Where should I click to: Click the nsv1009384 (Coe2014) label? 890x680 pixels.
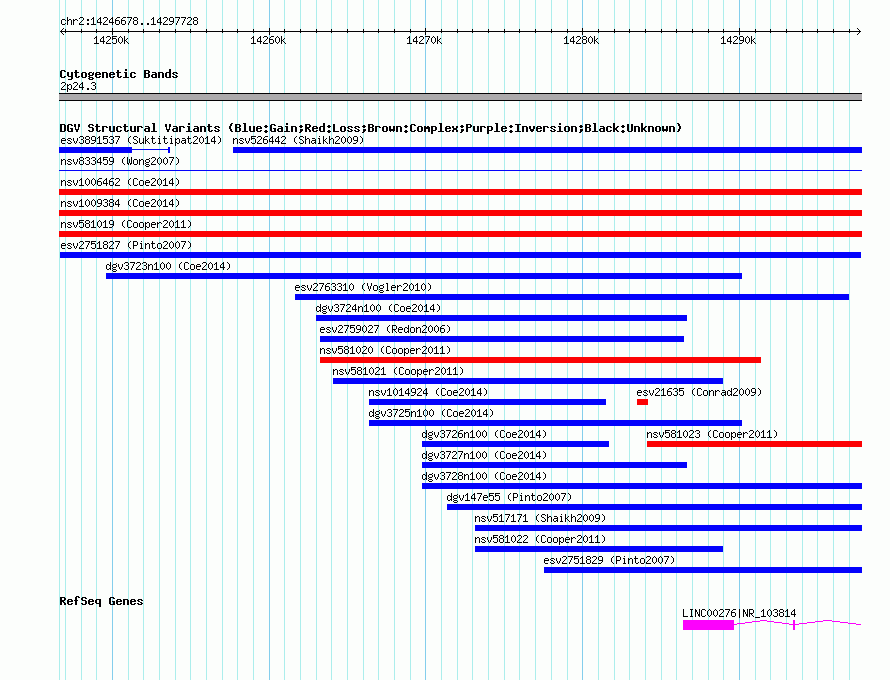(x=120, y=203)
